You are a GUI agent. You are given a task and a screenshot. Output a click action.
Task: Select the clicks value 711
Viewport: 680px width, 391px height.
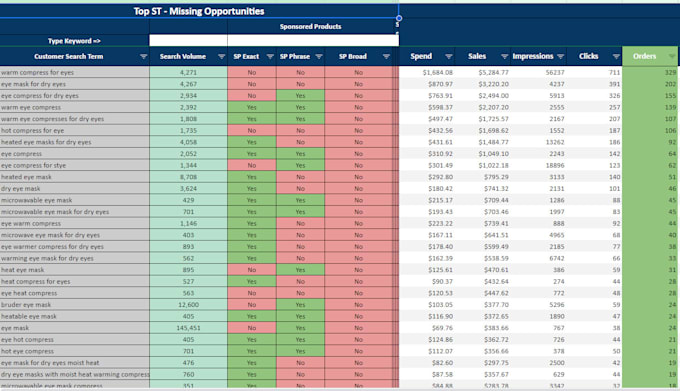(x=614, y=72)
